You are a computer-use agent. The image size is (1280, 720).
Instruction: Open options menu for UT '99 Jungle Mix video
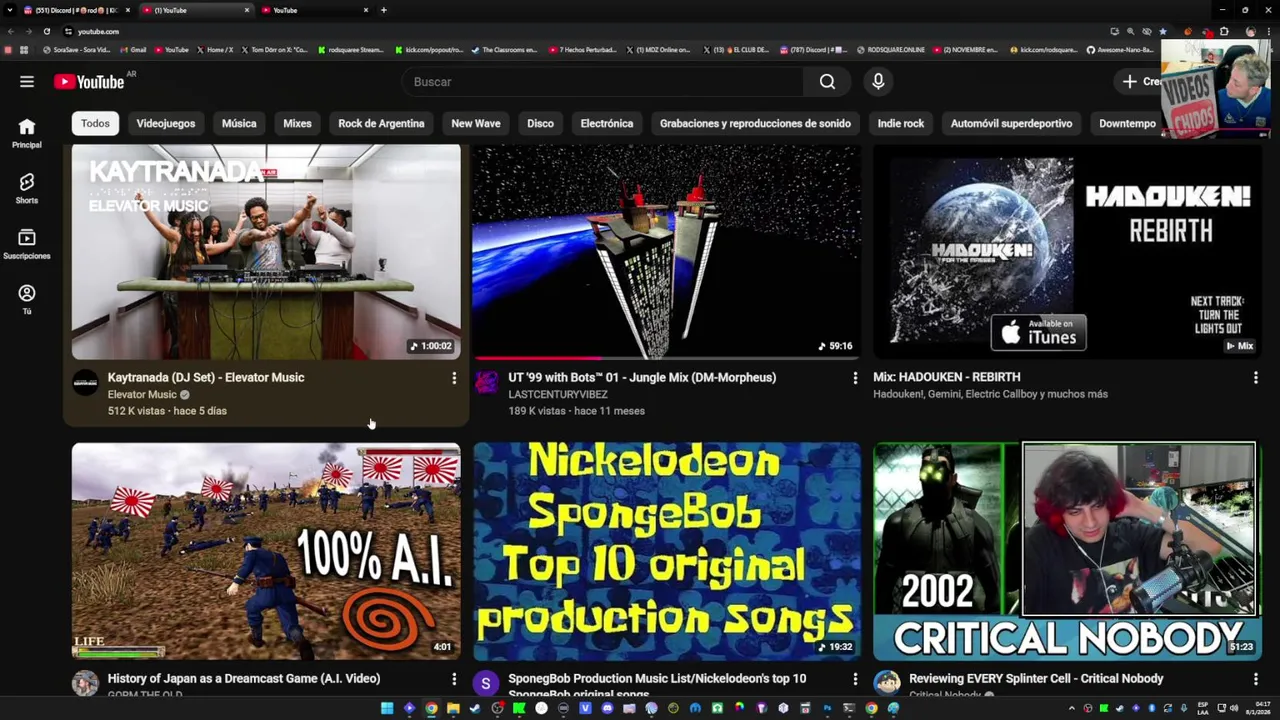point(855,378)
